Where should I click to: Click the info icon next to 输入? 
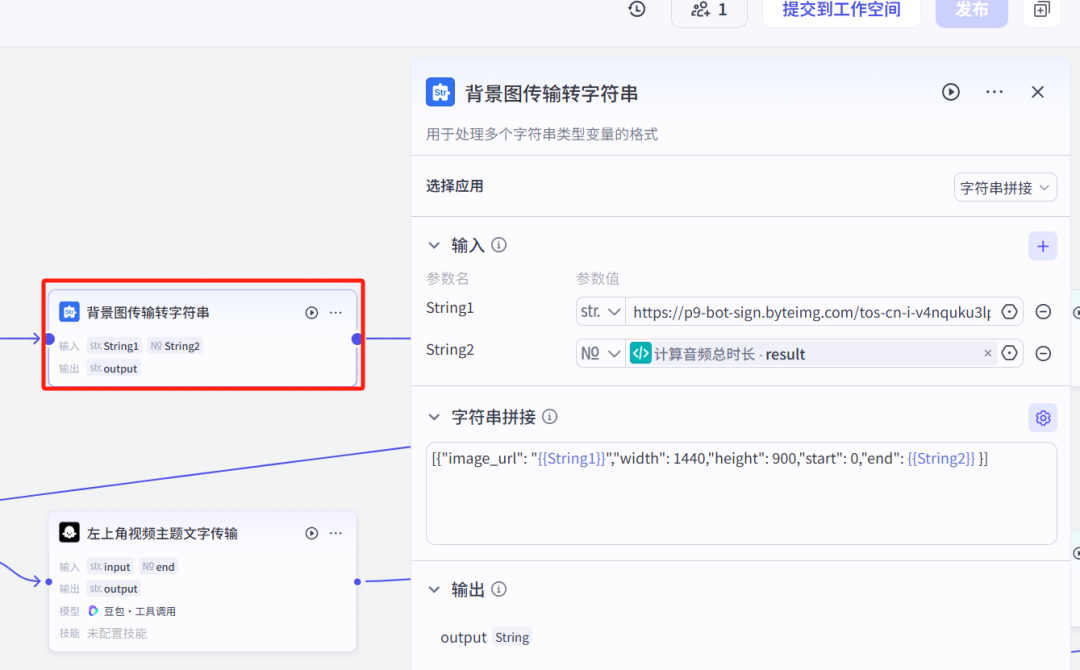(x=498, y=245)
